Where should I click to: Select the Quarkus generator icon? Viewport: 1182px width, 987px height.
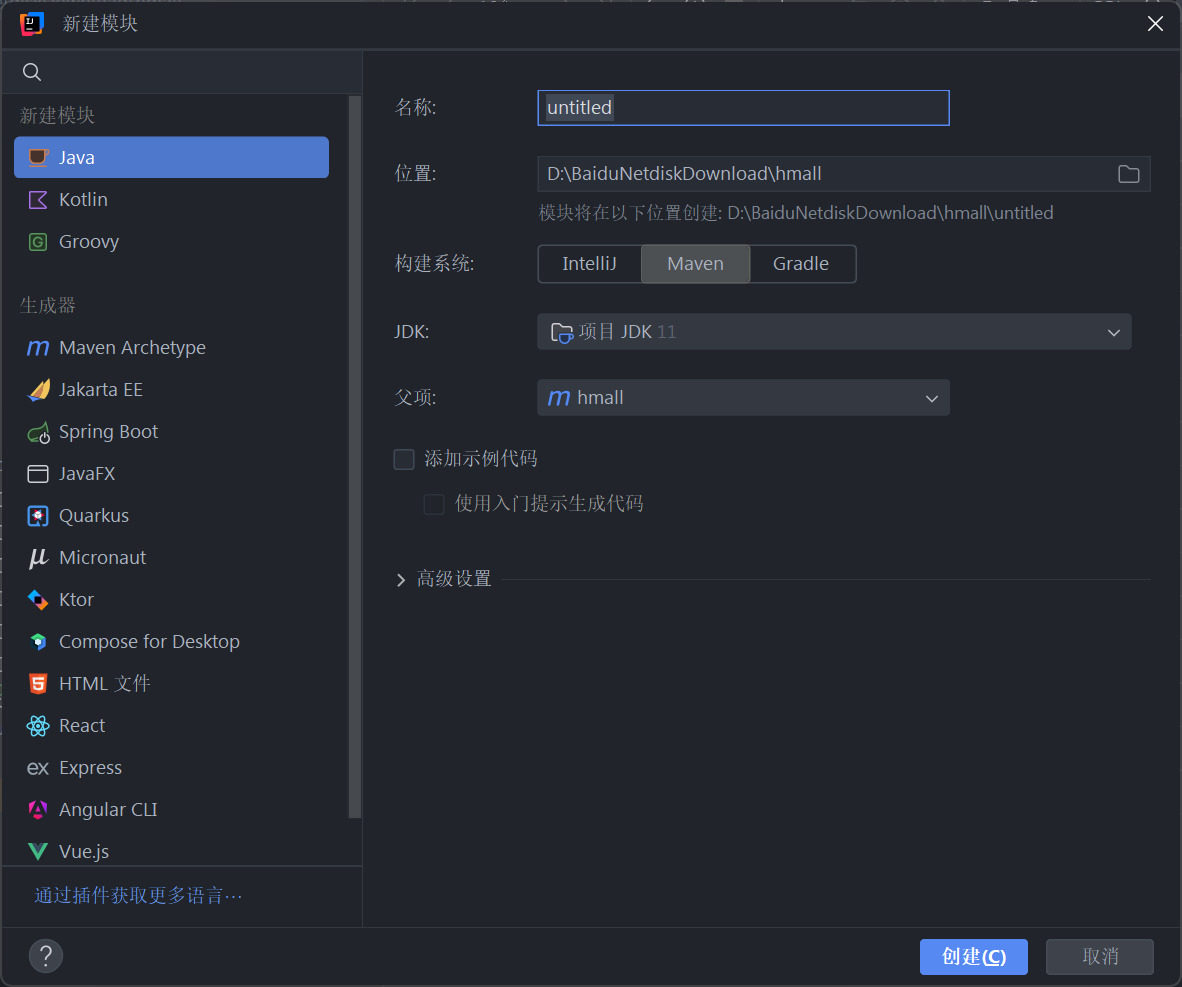[38, 516]
